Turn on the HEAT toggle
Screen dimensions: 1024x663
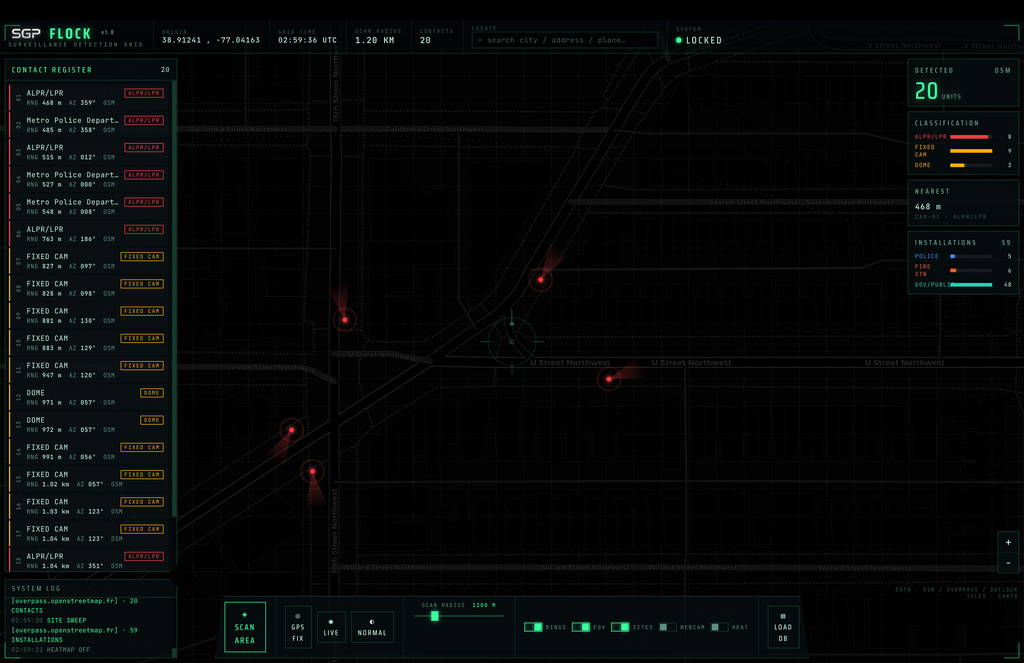coord(719,627)
